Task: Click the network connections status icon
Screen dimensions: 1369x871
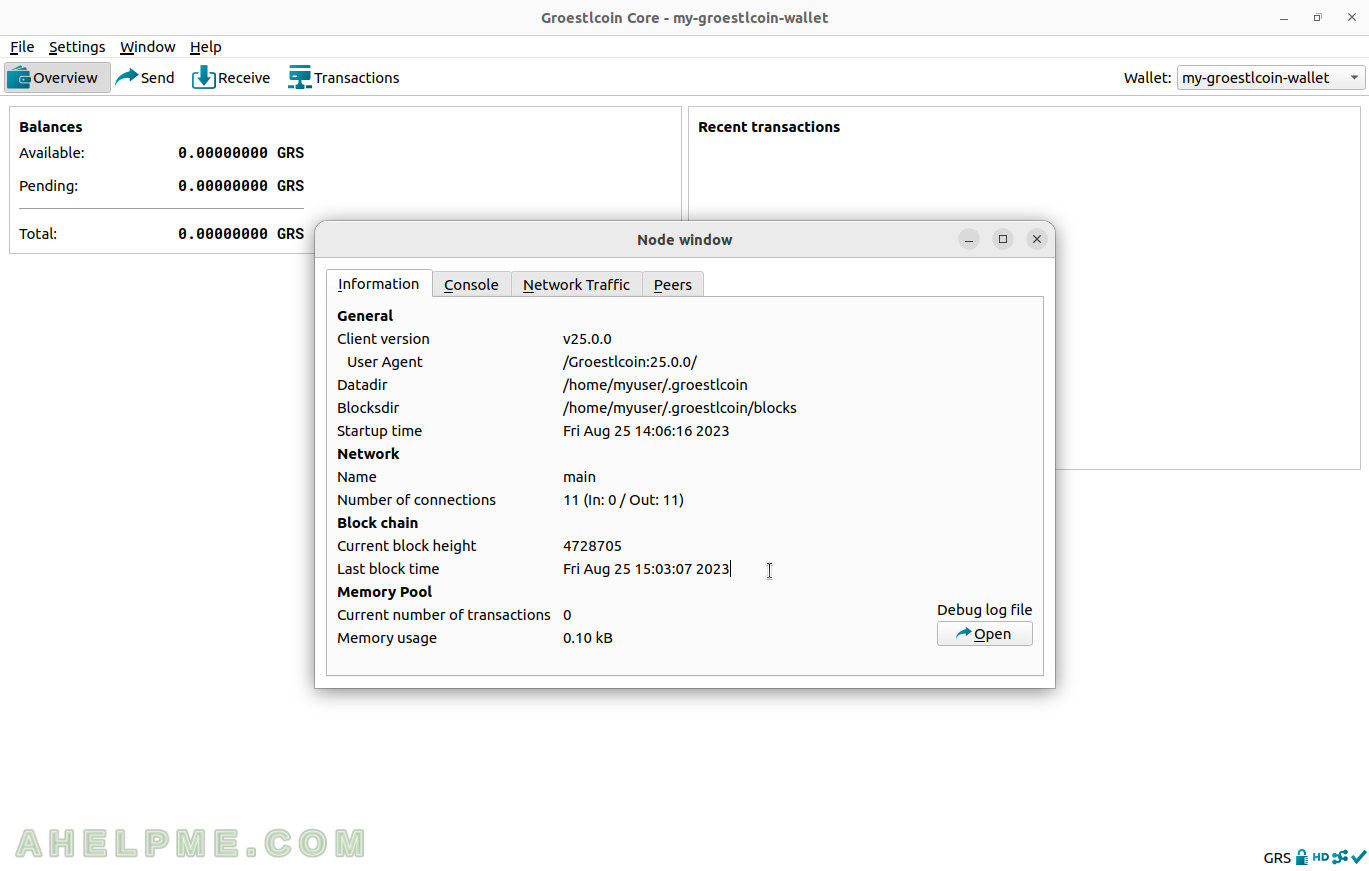Action: click(1340, 857)
